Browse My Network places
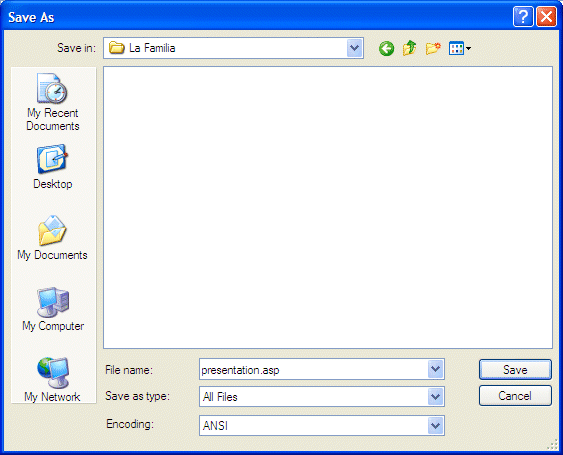The image size is (563, 455). coord(53,380)
